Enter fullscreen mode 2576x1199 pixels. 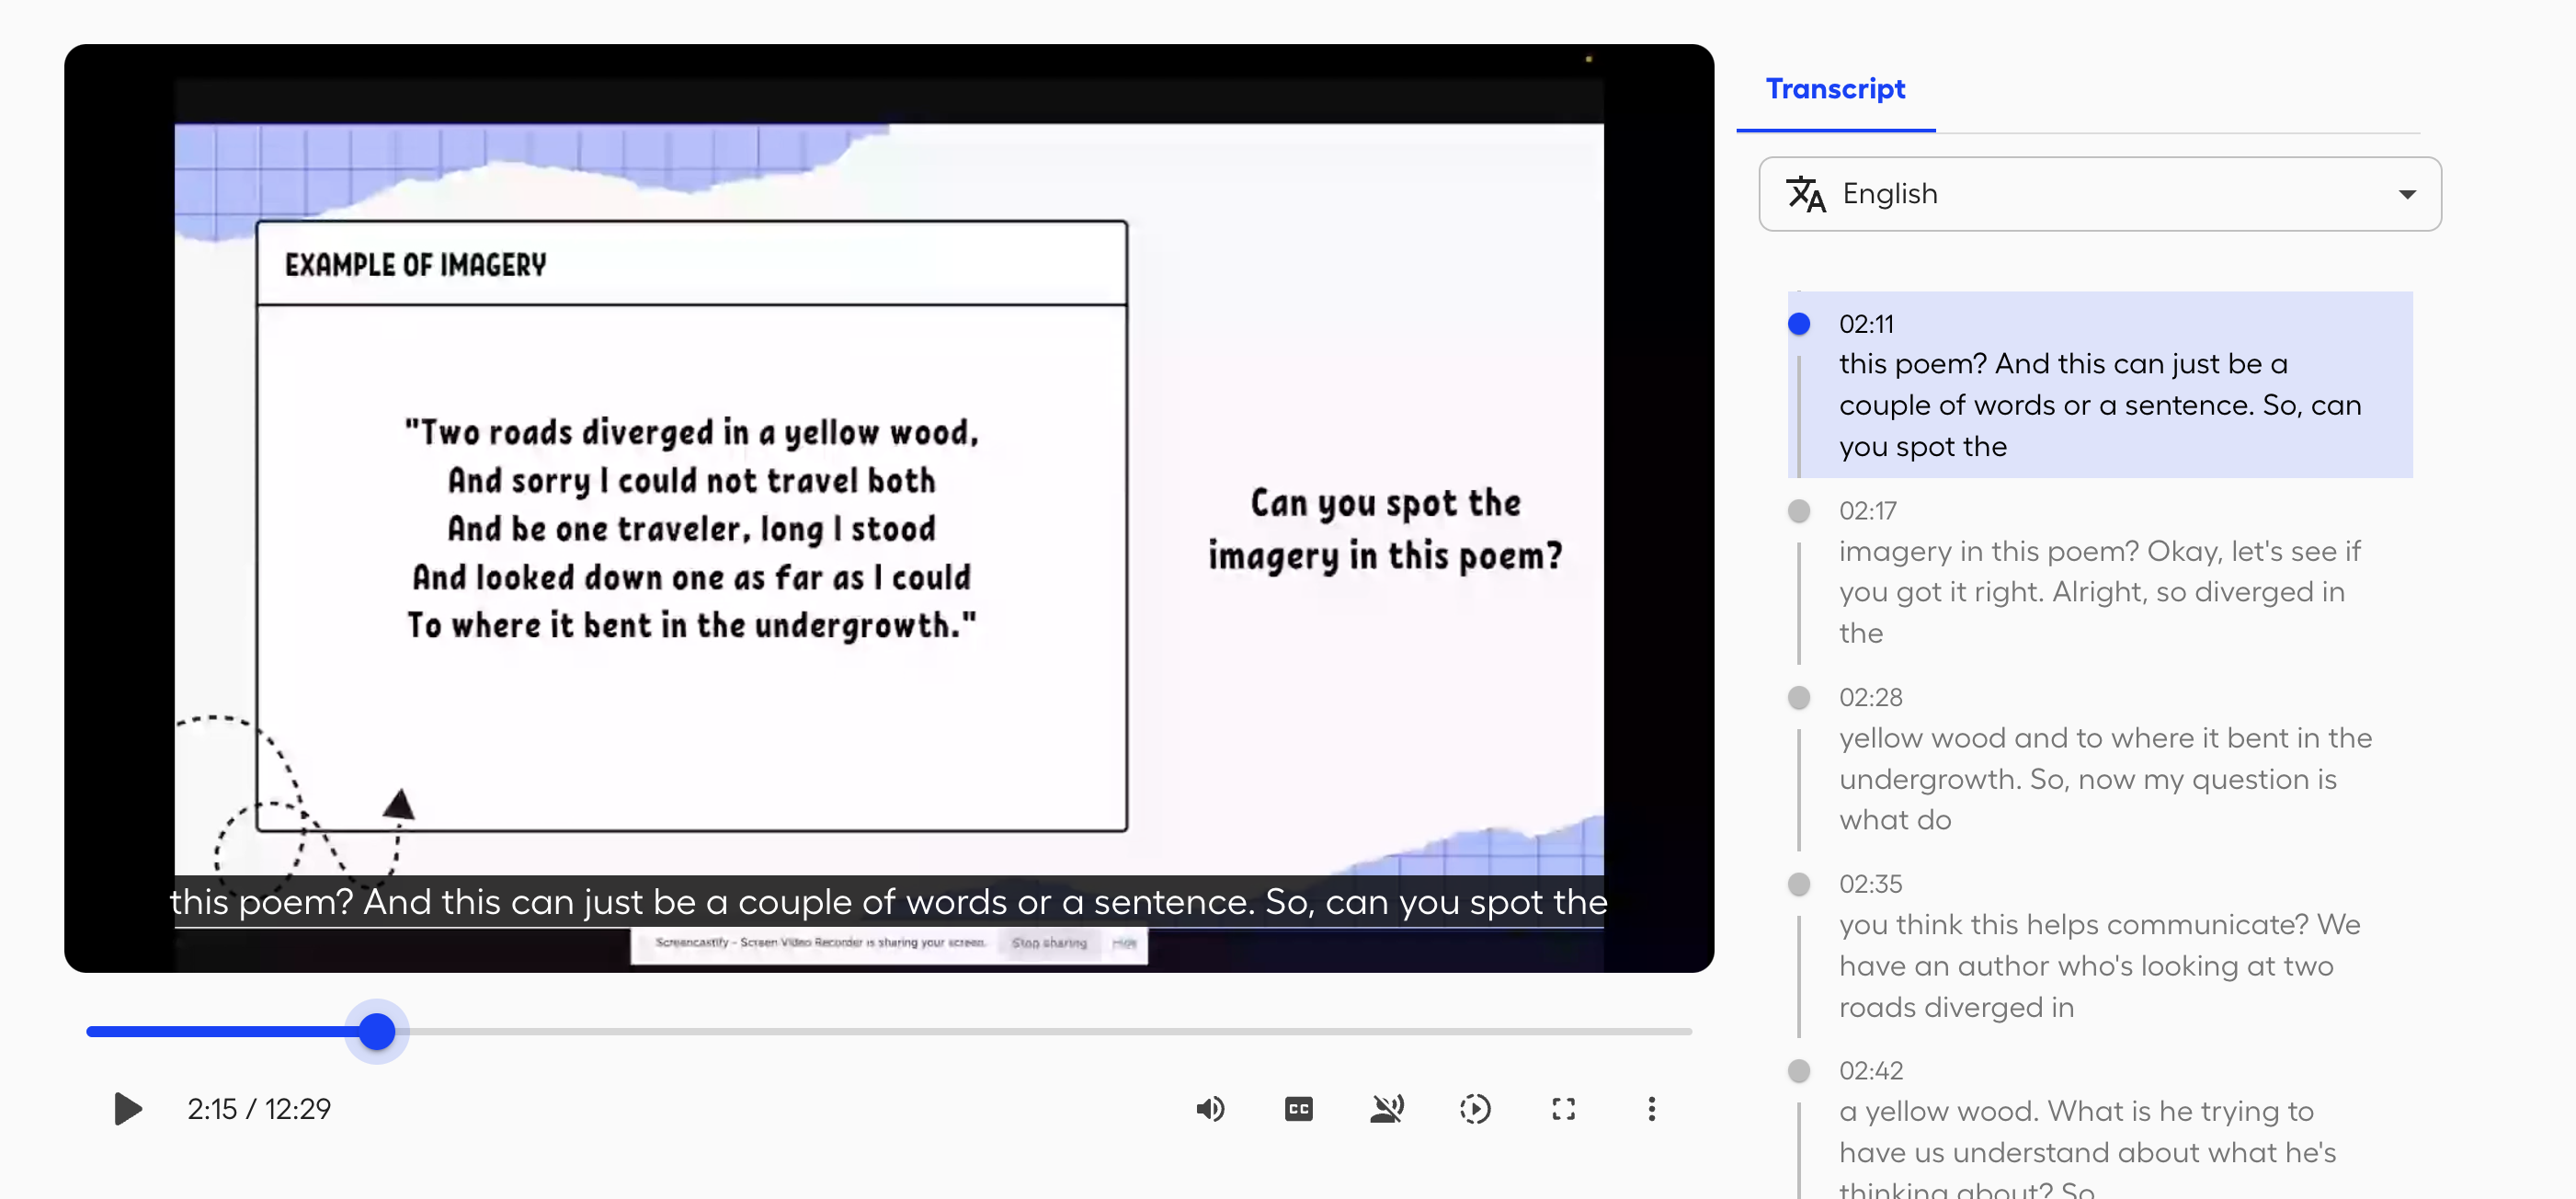[1564, 1108]
